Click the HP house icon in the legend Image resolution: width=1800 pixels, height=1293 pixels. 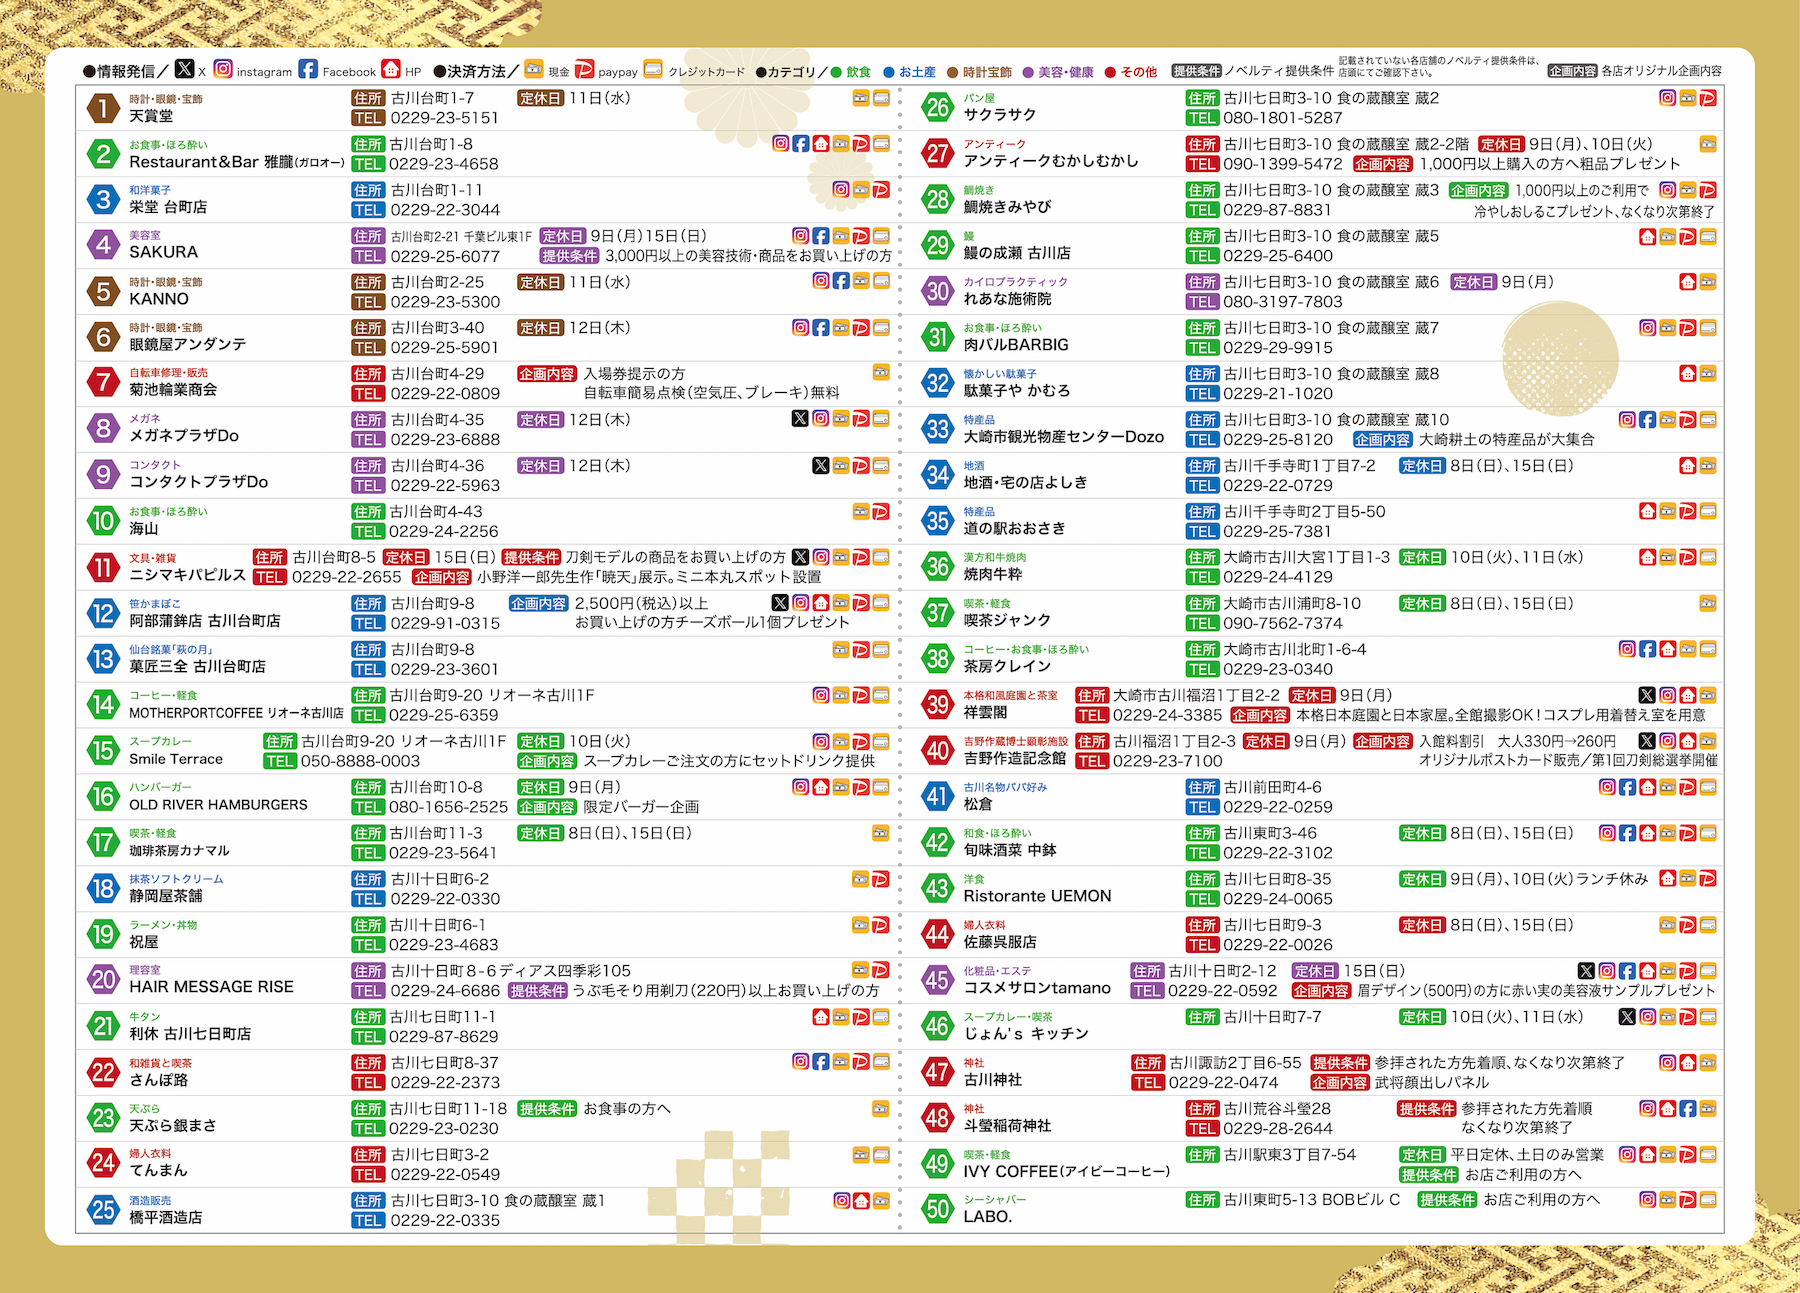pos(391,69)
